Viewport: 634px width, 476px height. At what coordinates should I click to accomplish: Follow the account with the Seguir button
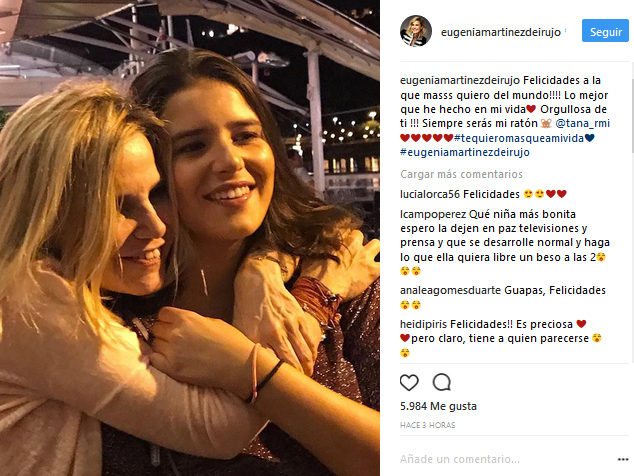(605, 31)
